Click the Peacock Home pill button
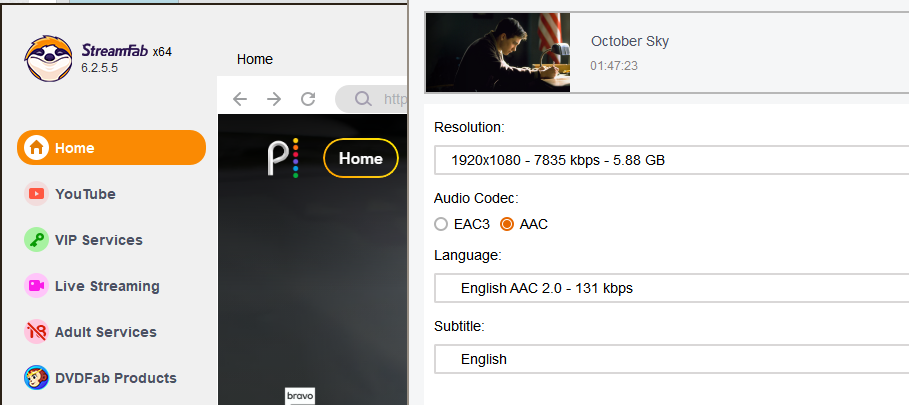Image resolution: width=909 pixels, height=405 pixels. 360,158
